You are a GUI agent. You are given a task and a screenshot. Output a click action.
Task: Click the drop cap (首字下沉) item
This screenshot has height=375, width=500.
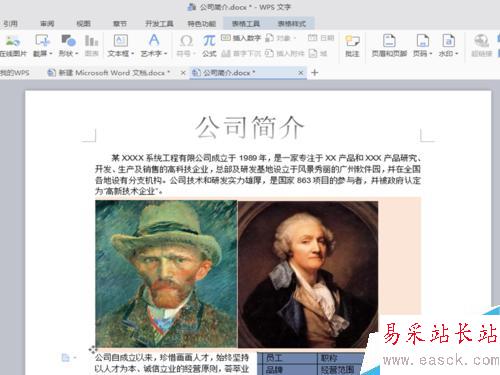(241, 53)
